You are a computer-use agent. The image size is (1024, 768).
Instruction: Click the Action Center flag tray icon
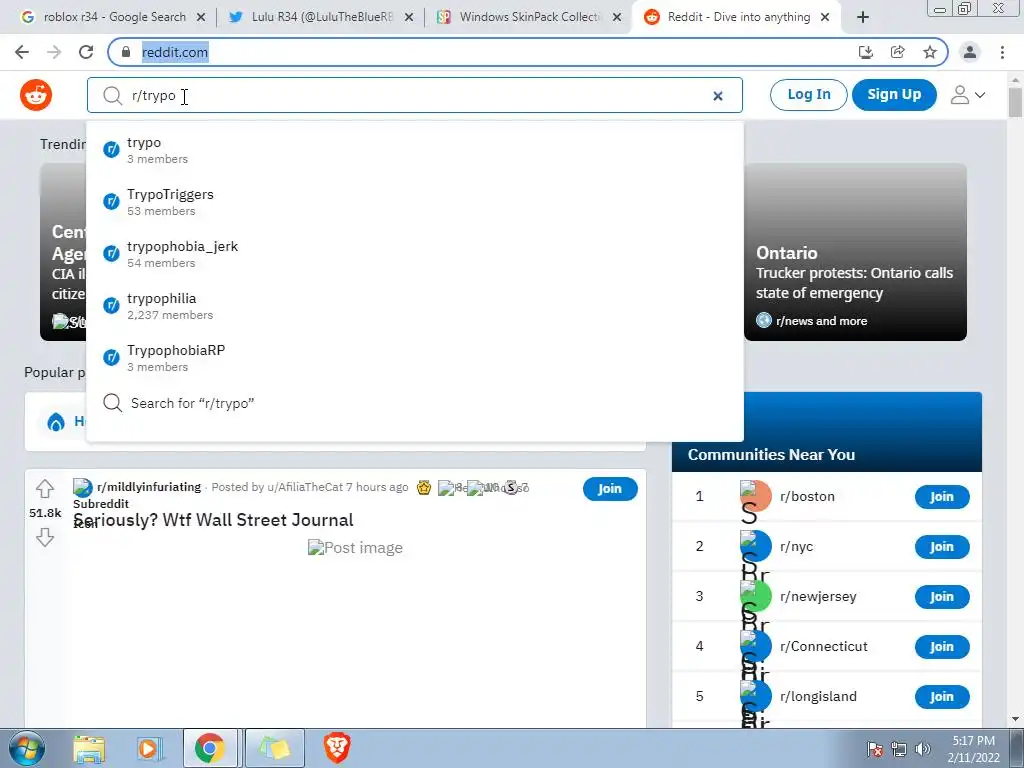(x=875, y=749)
